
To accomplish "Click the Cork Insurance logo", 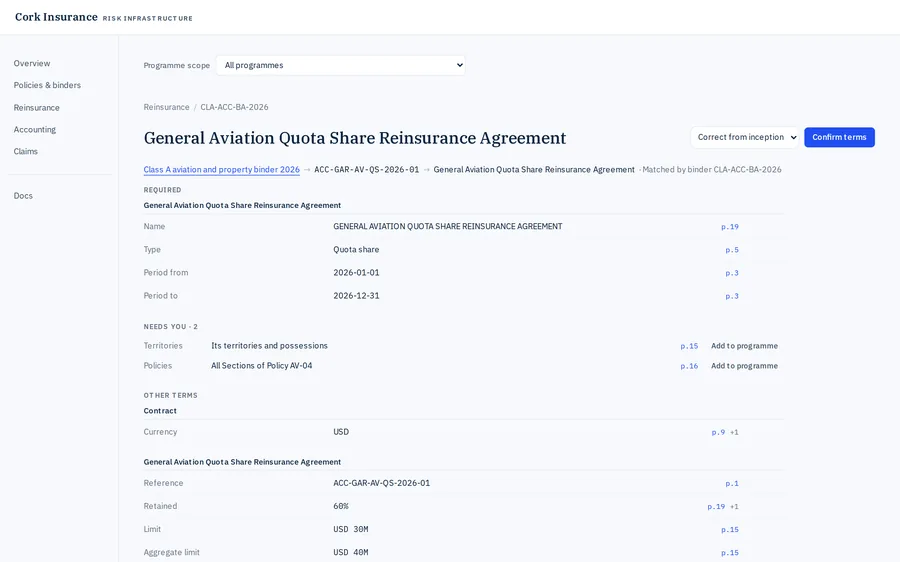I will click(56, 17).
